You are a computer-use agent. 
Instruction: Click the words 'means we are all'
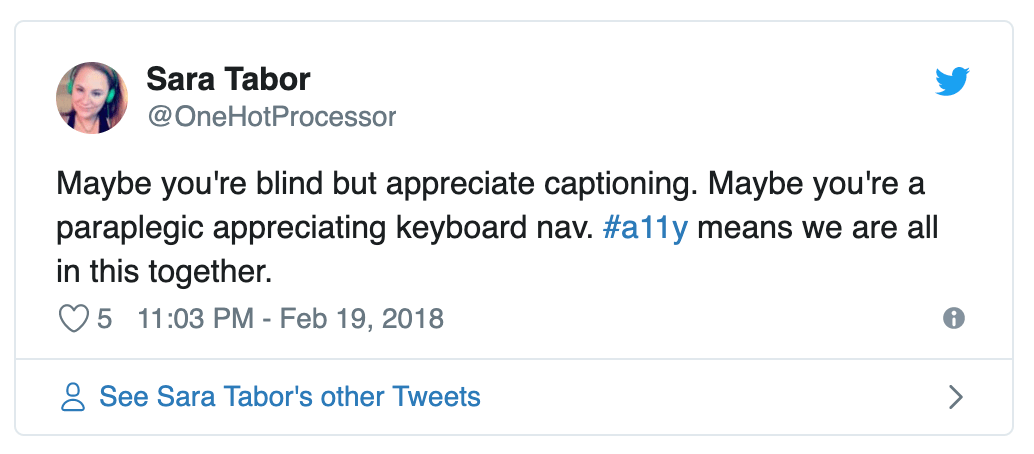click(818, 228)
